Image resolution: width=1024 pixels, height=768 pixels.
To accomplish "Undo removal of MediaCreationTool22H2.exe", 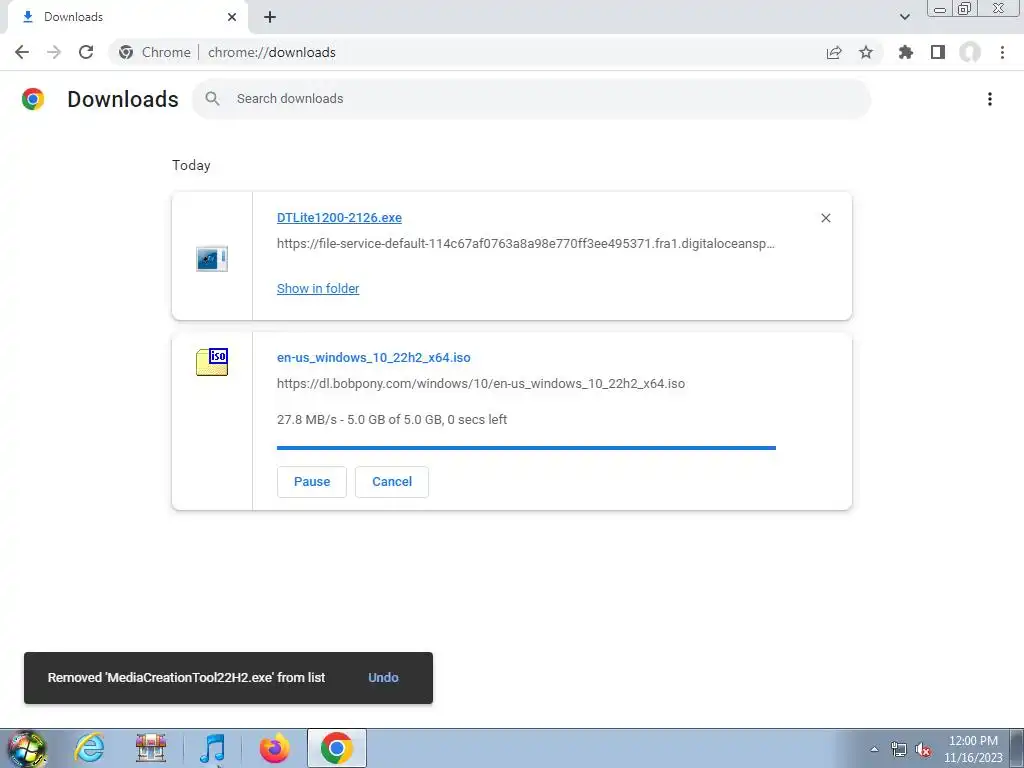I will (x=383, y=677).
